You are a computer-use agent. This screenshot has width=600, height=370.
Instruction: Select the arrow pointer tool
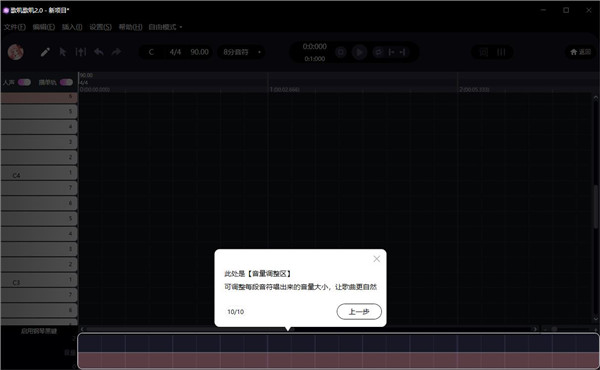click(63, 52)
